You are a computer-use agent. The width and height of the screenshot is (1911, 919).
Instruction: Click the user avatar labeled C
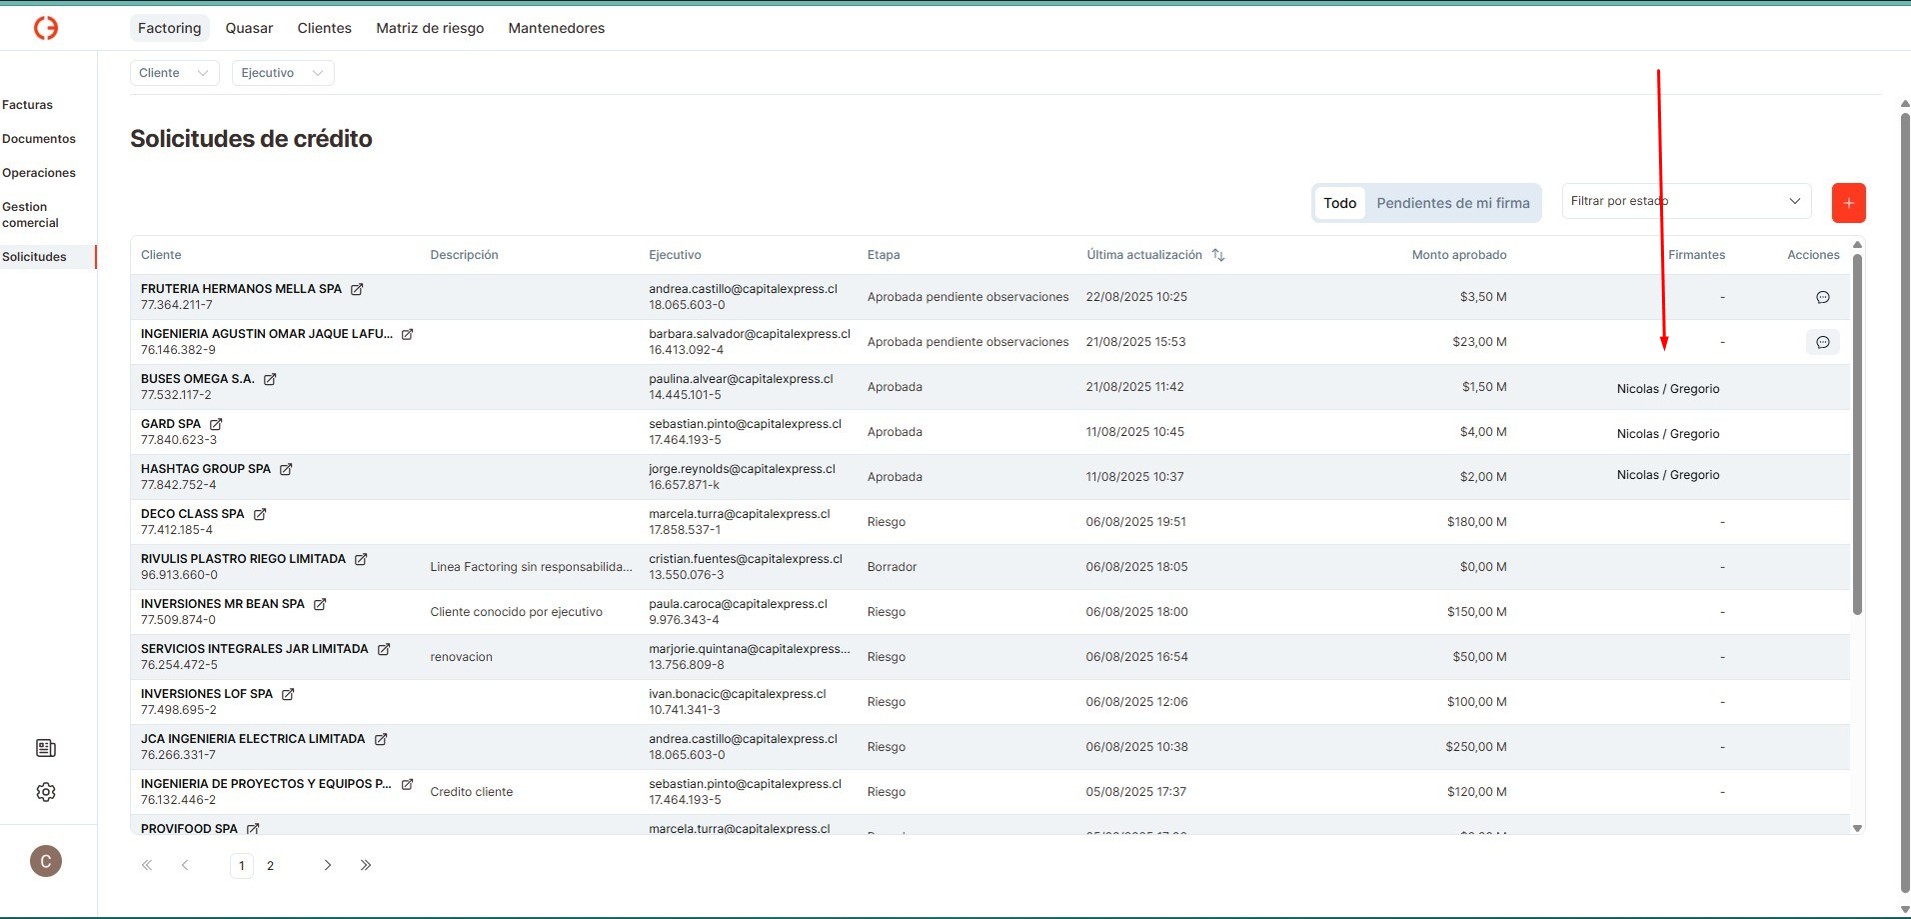(46, 861)
